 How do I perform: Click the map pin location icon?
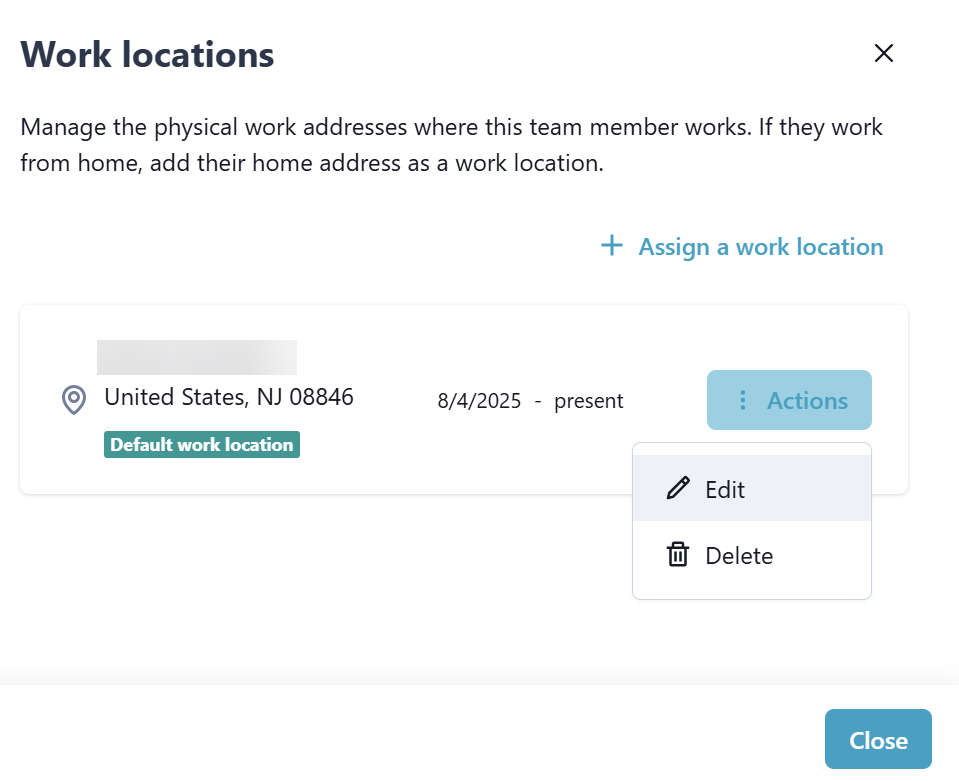(74, 400)
